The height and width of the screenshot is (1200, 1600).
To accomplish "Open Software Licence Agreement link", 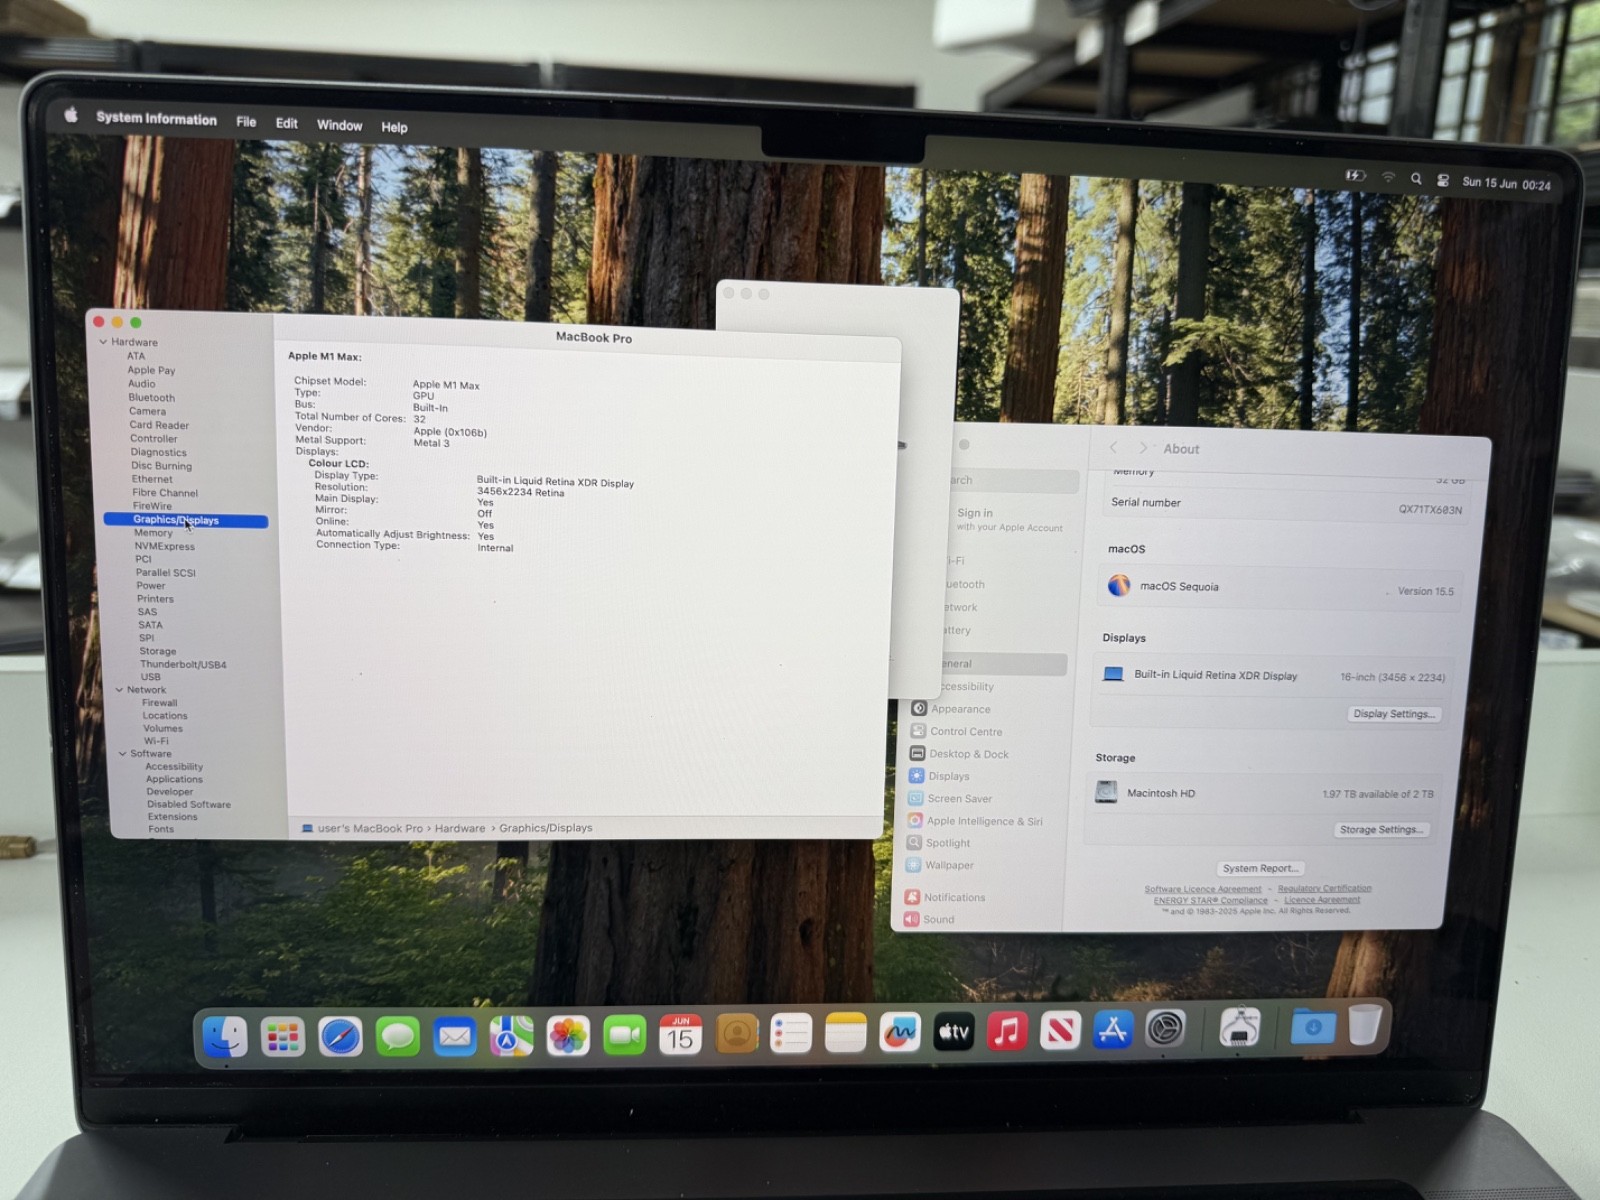I will pyautogui.click(x=1203, y=889).
